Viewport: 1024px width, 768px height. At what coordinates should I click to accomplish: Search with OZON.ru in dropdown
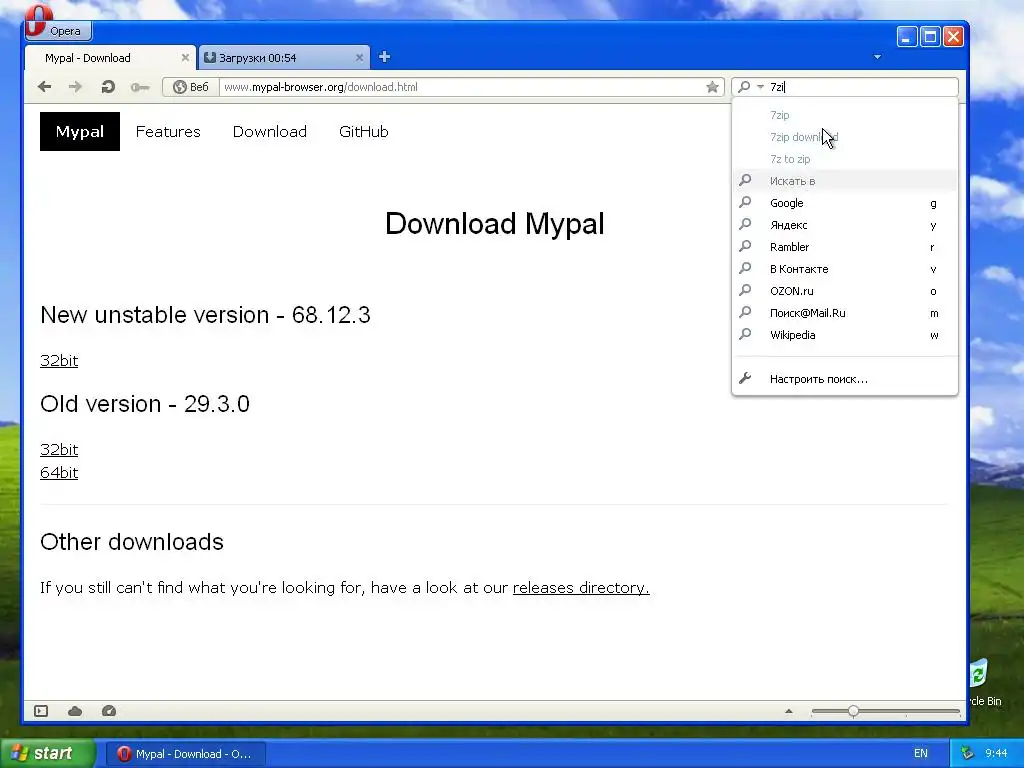[845, 291]
